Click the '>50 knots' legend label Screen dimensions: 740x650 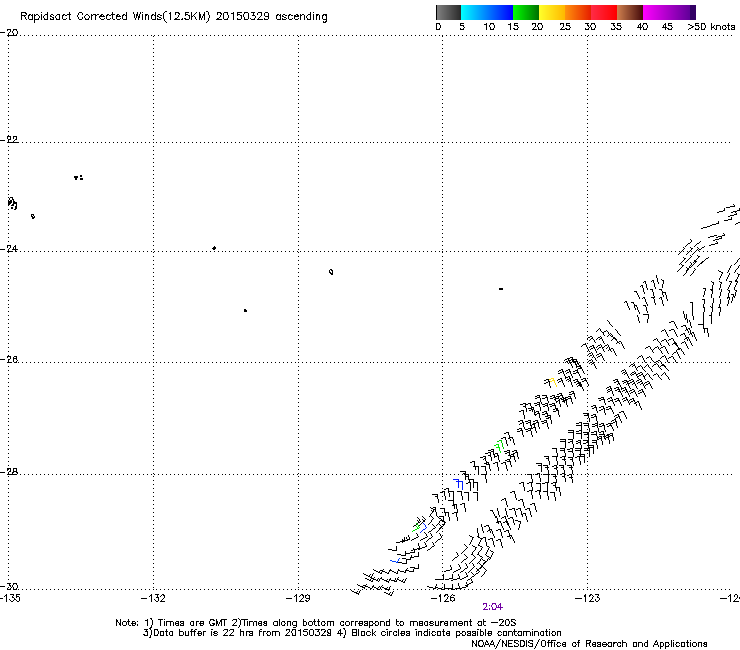[711, 27]
